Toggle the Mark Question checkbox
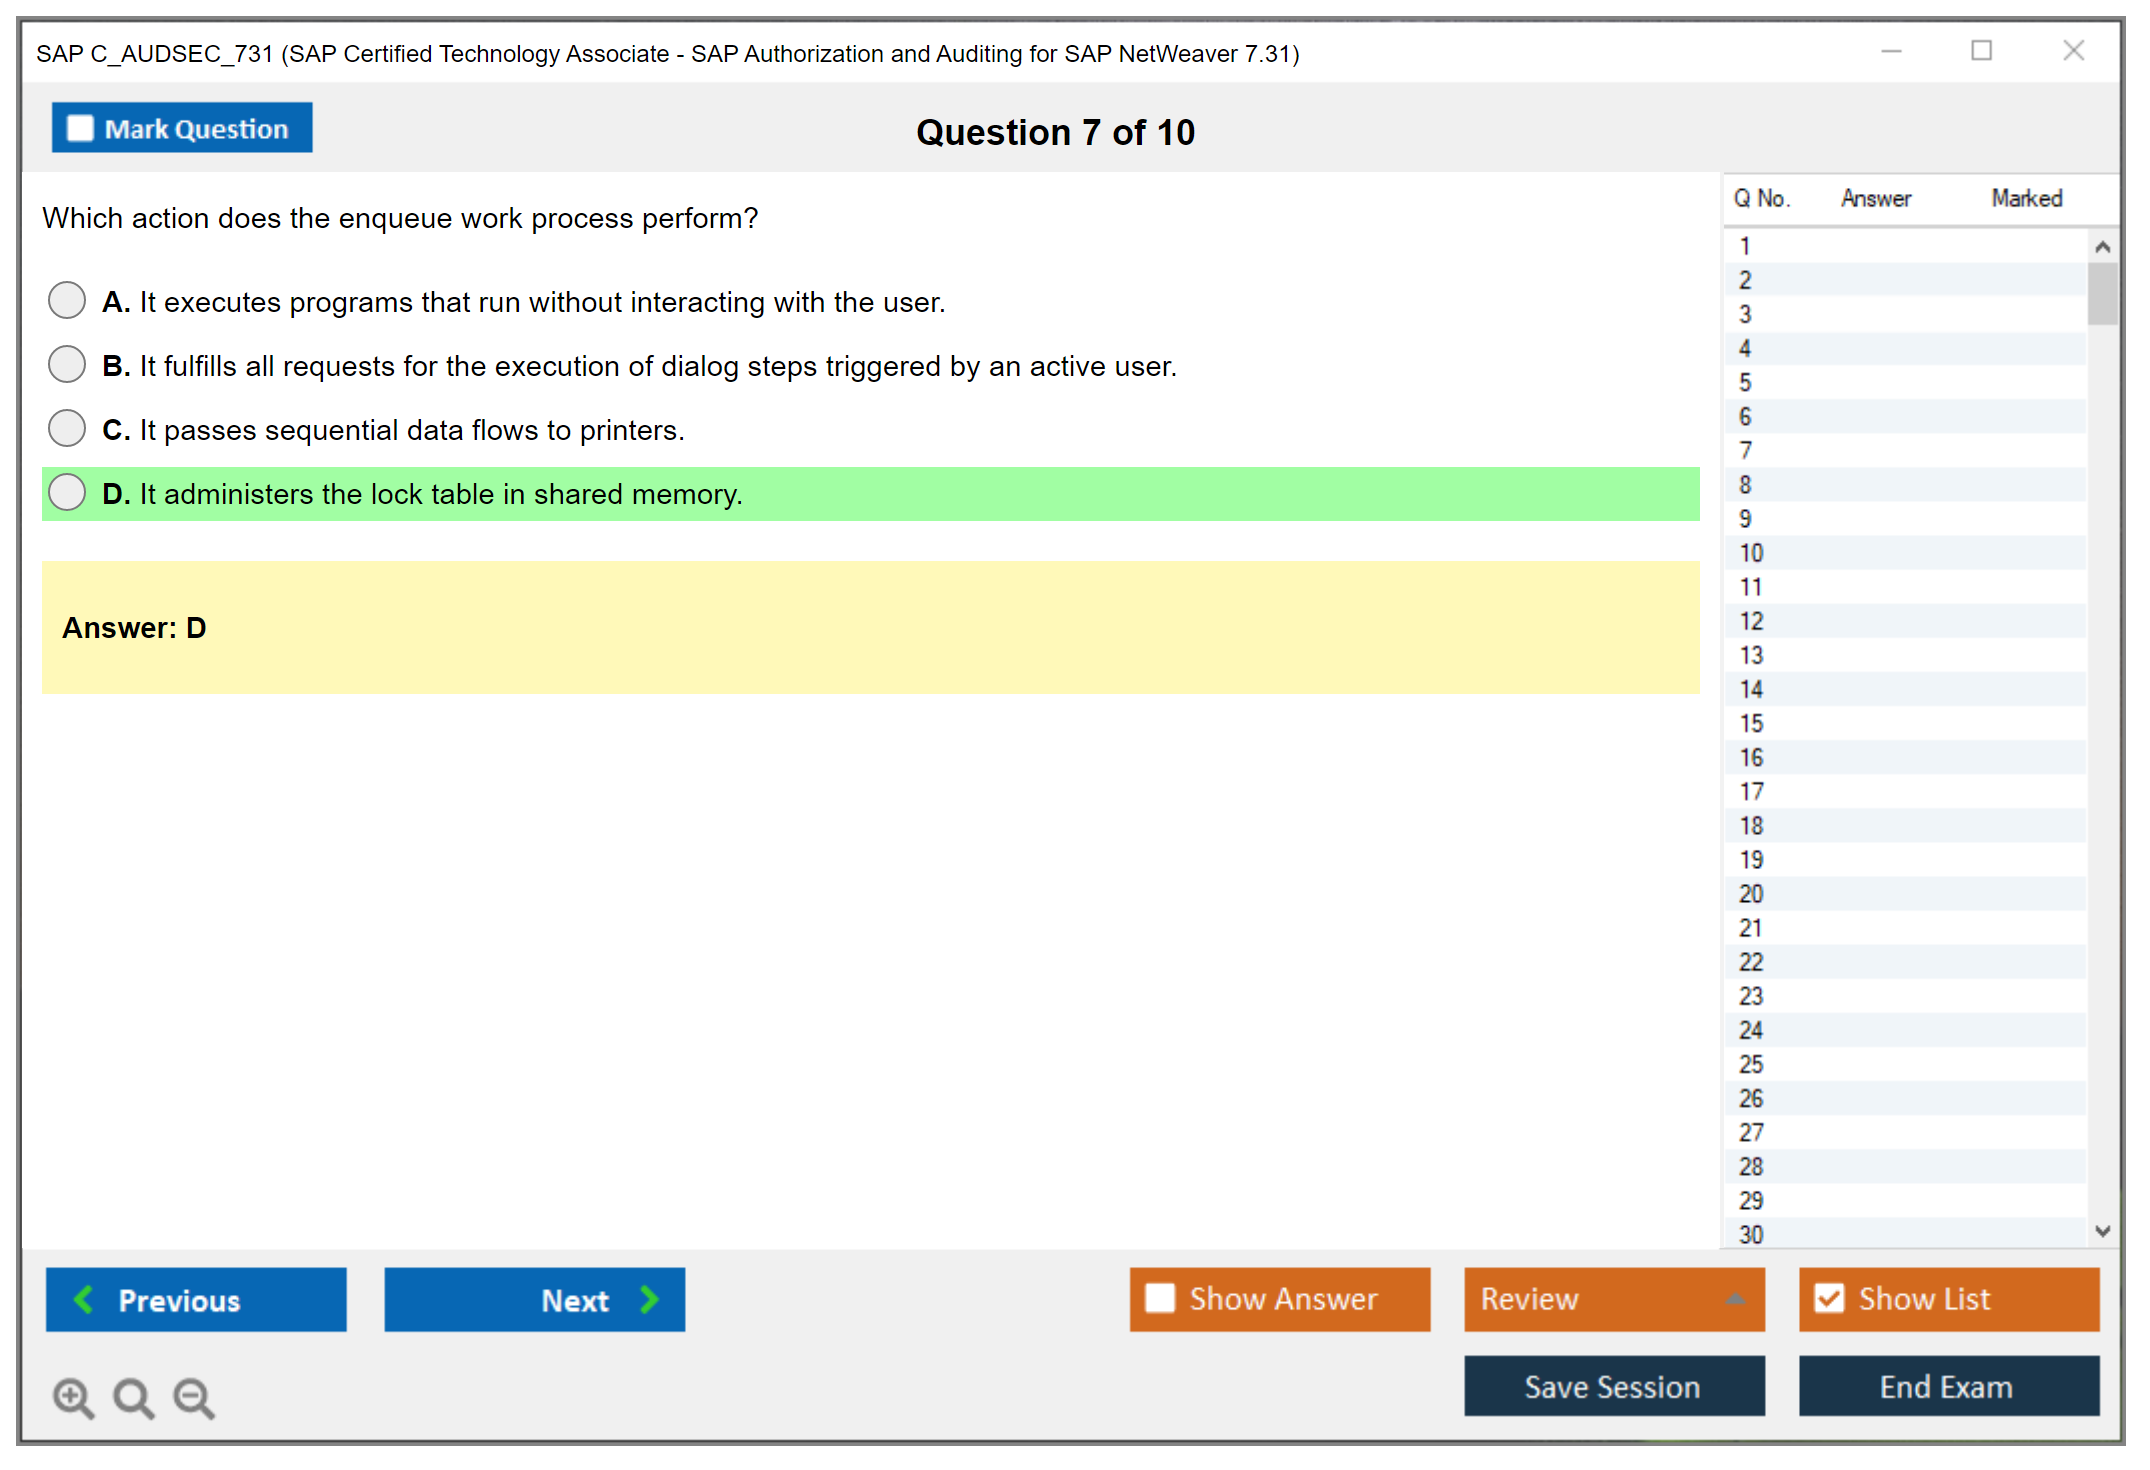The image size is (2150, 1470). [x=80, y=128]
